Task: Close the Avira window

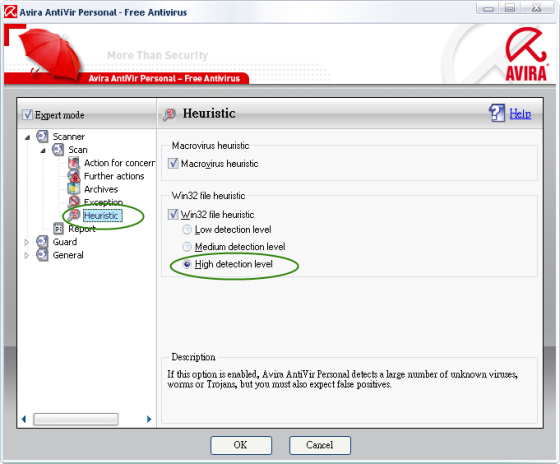Action: coord(537,8)
